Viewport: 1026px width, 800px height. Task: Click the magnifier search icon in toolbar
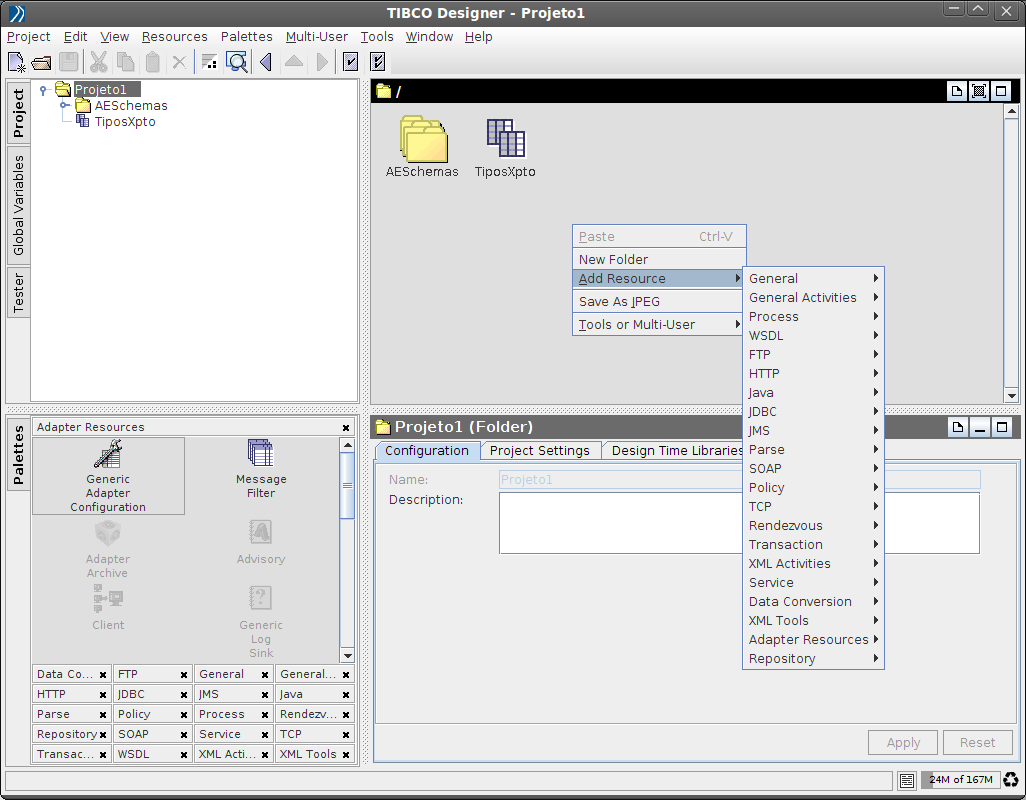[237, 62]
